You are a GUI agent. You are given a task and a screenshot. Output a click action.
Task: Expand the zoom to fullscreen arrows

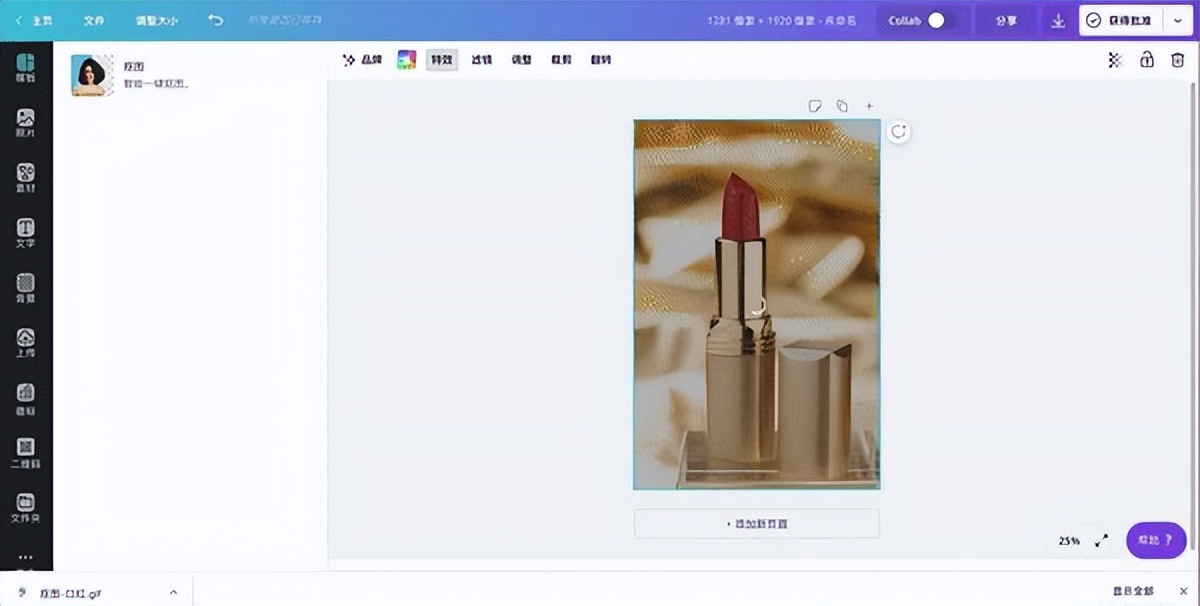click(1101, 540)
